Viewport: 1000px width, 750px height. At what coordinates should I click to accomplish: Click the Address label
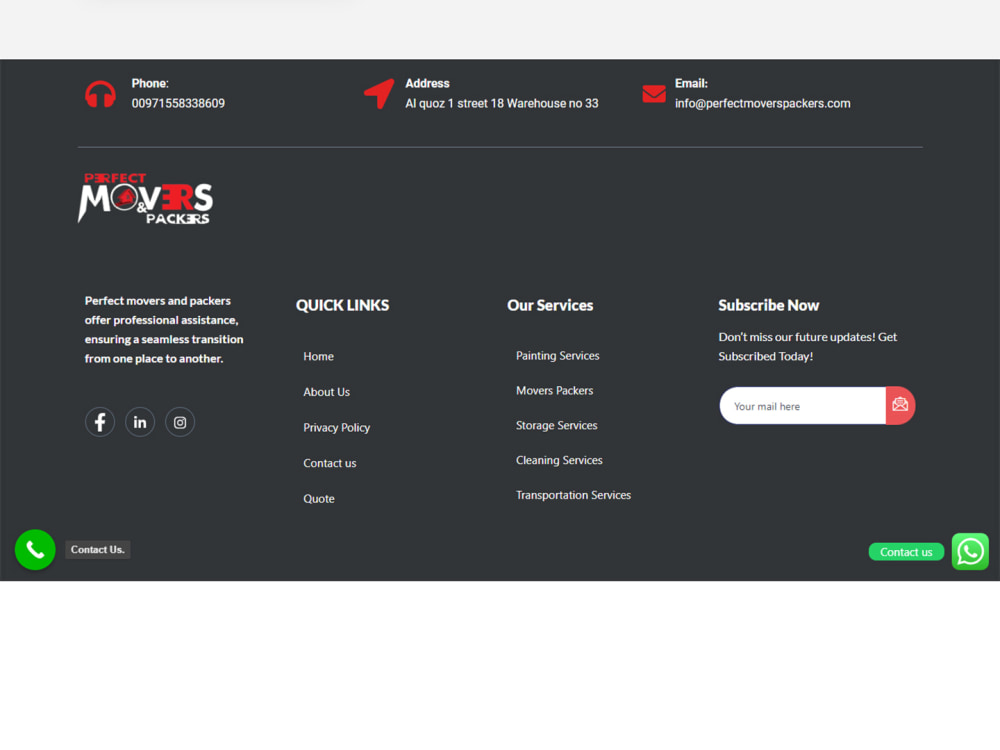point(427,84)
